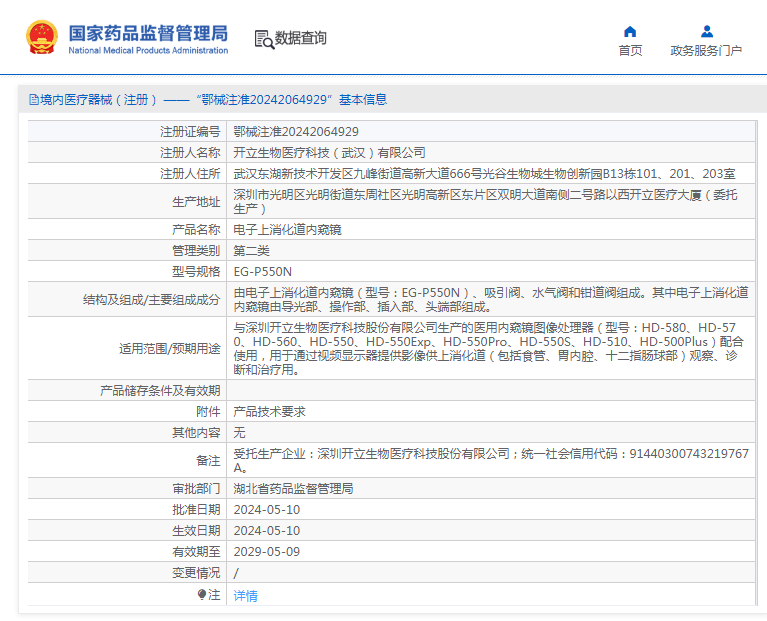Click the 审批部门 row label

[x=196, y=488]
